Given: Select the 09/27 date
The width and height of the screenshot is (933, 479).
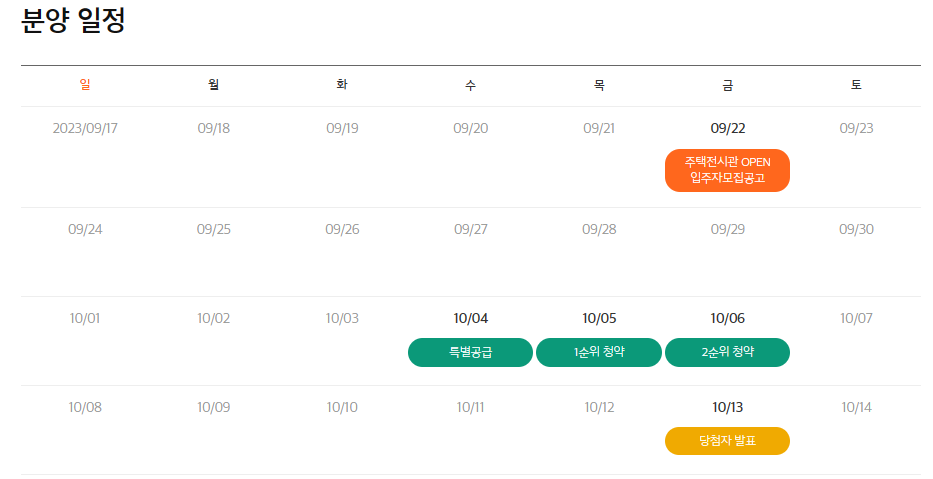Looking at the screenshot, I should point(471,229).
